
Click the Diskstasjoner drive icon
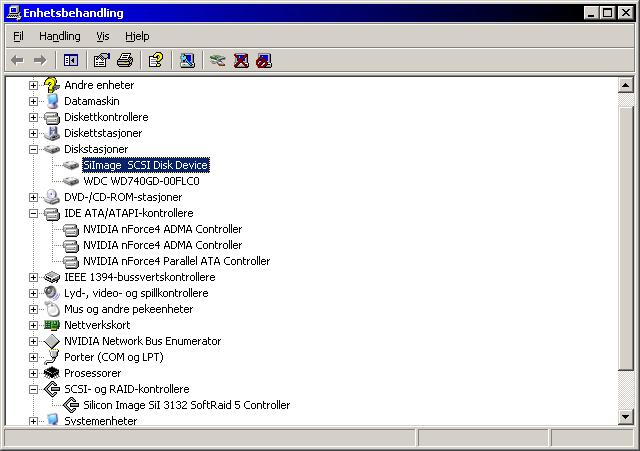pyautogui.click(x=52, y=149)
